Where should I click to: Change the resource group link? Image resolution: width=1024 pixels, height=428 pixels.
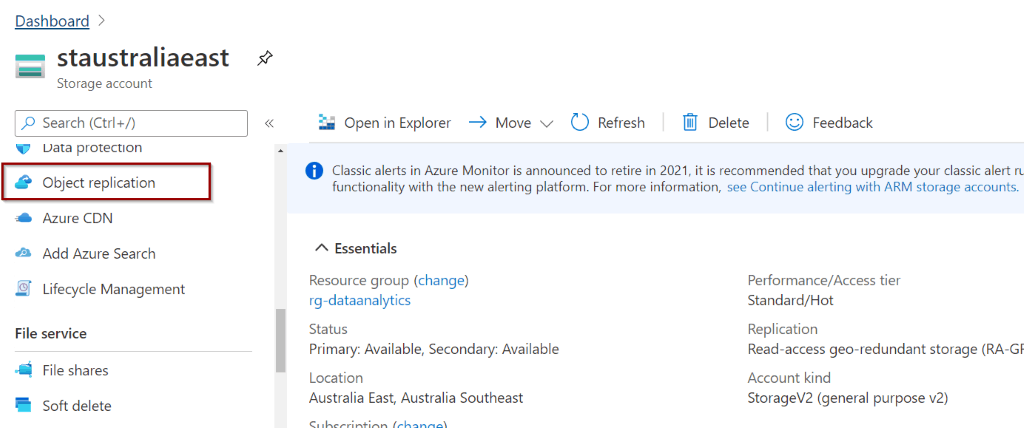(441, 280)
